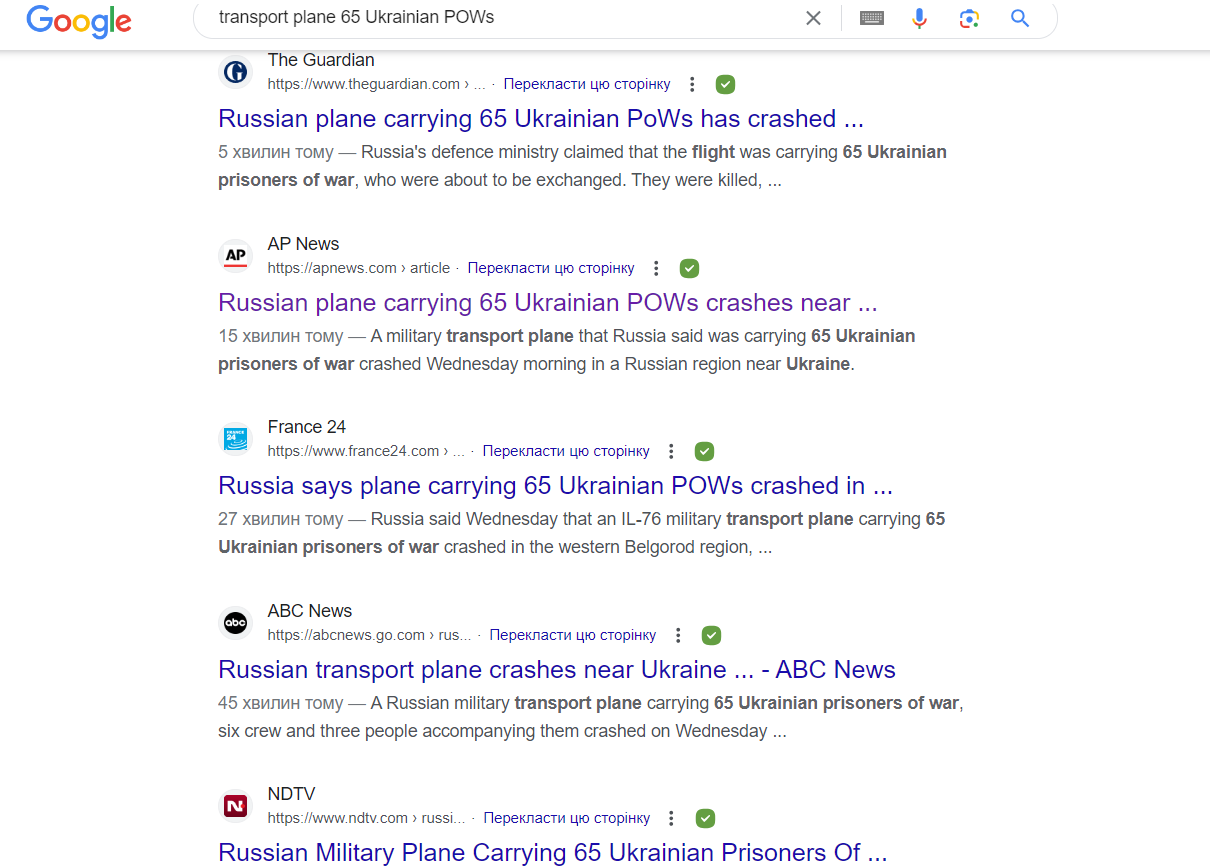1210x867 pixels.
Task: Open the on-screen keyboard icon
Action: click(872, 18)
